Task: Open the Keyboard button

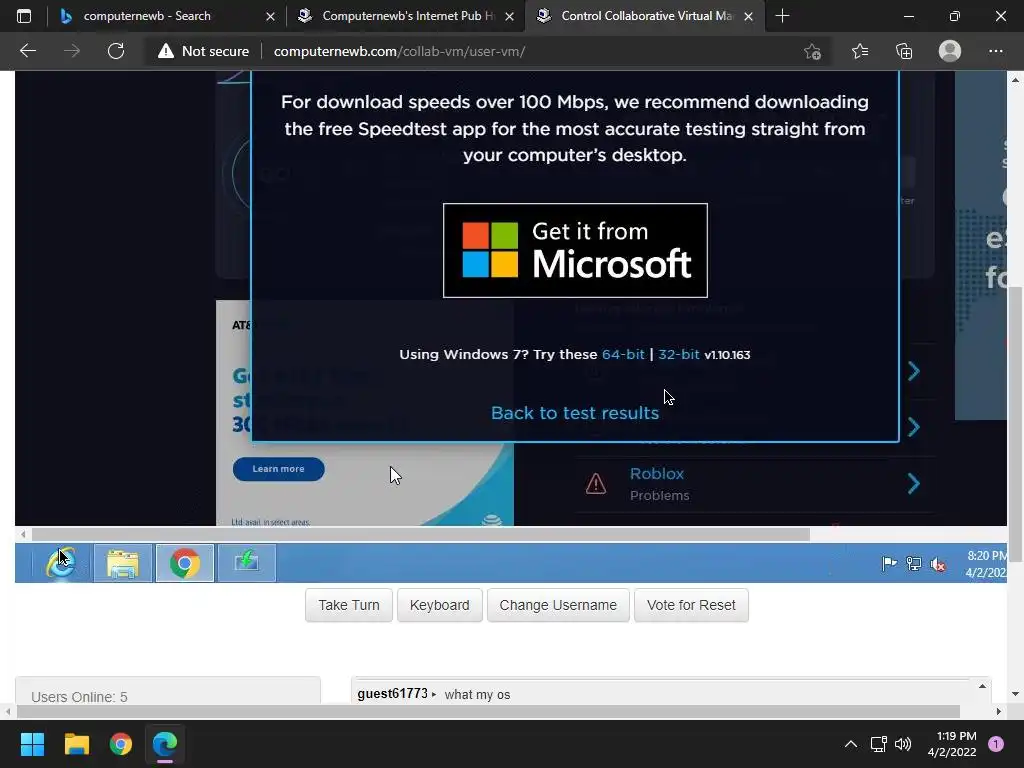Action: click(x=440, y=605)
